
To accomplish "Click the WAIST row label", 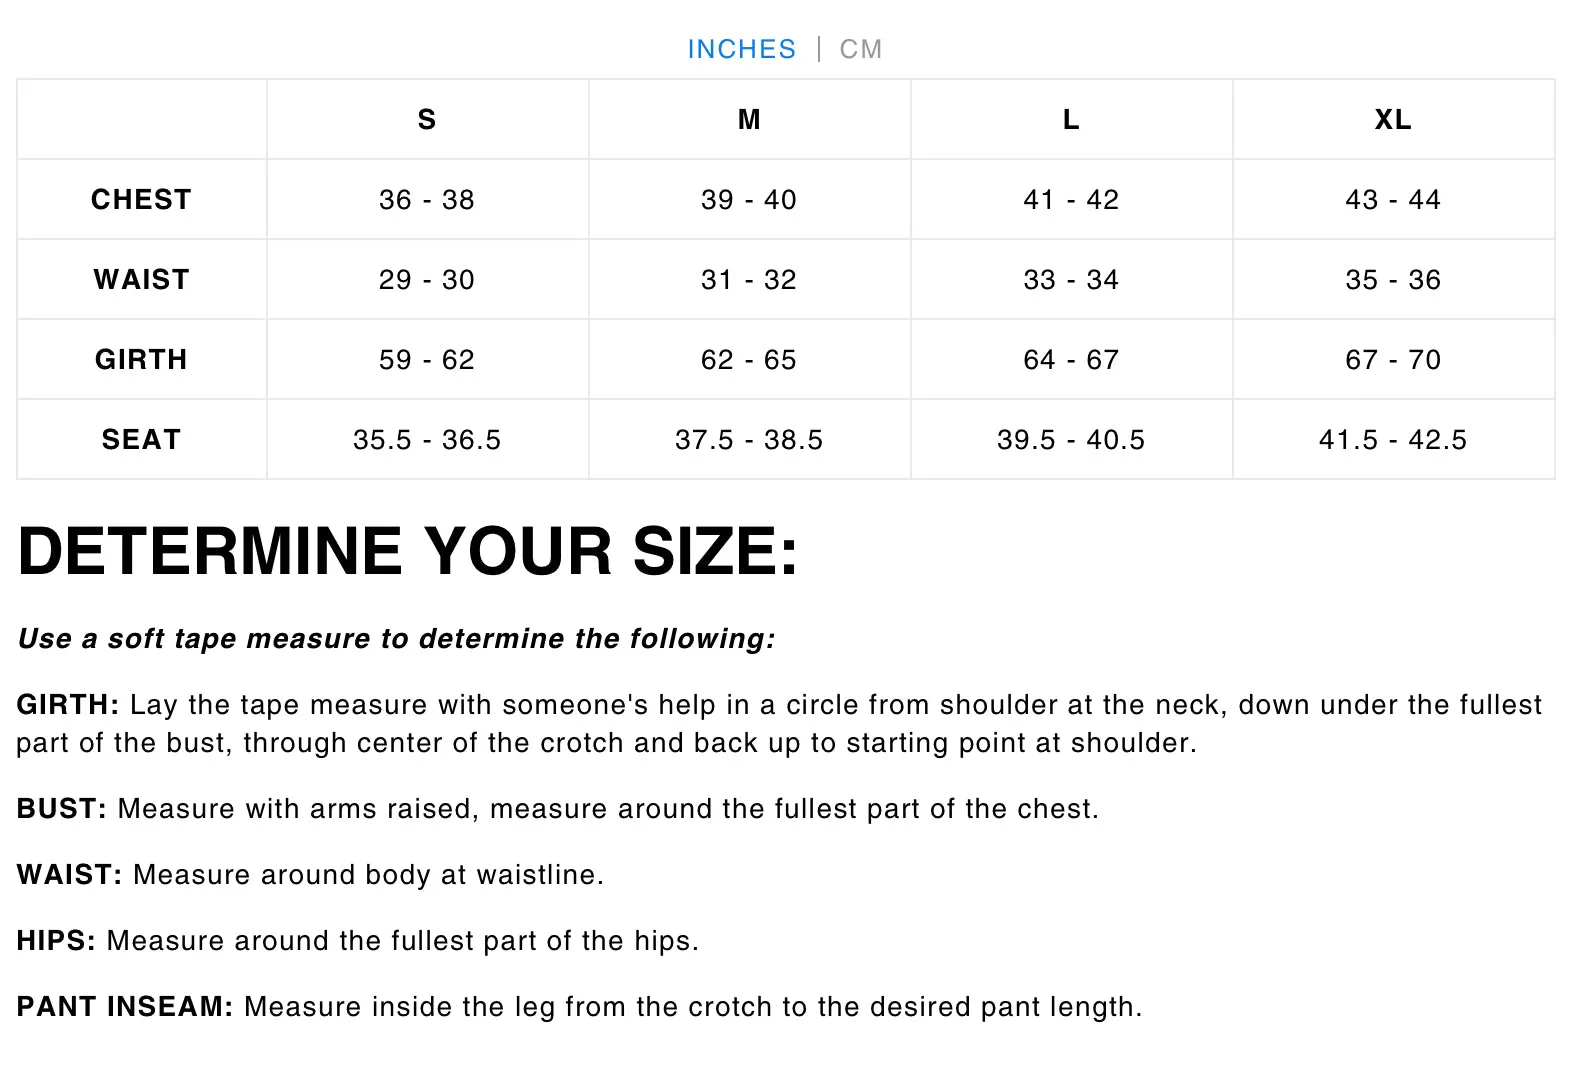I will pos(141,279).
